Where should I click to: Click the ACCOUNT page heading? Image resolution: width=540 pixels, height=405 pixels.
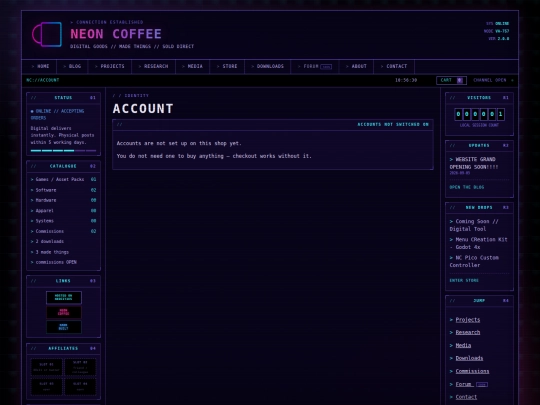(143, 109)
